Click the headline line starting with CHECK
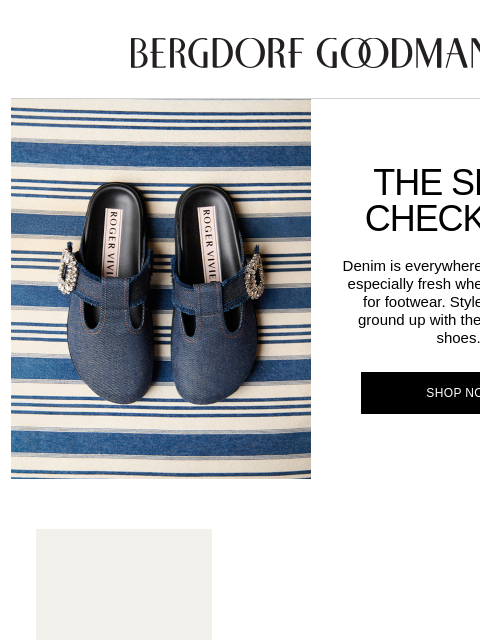Image resolution: width=480 pixels, height=640 pixels. pyautogui.click(x=423, y=218)
